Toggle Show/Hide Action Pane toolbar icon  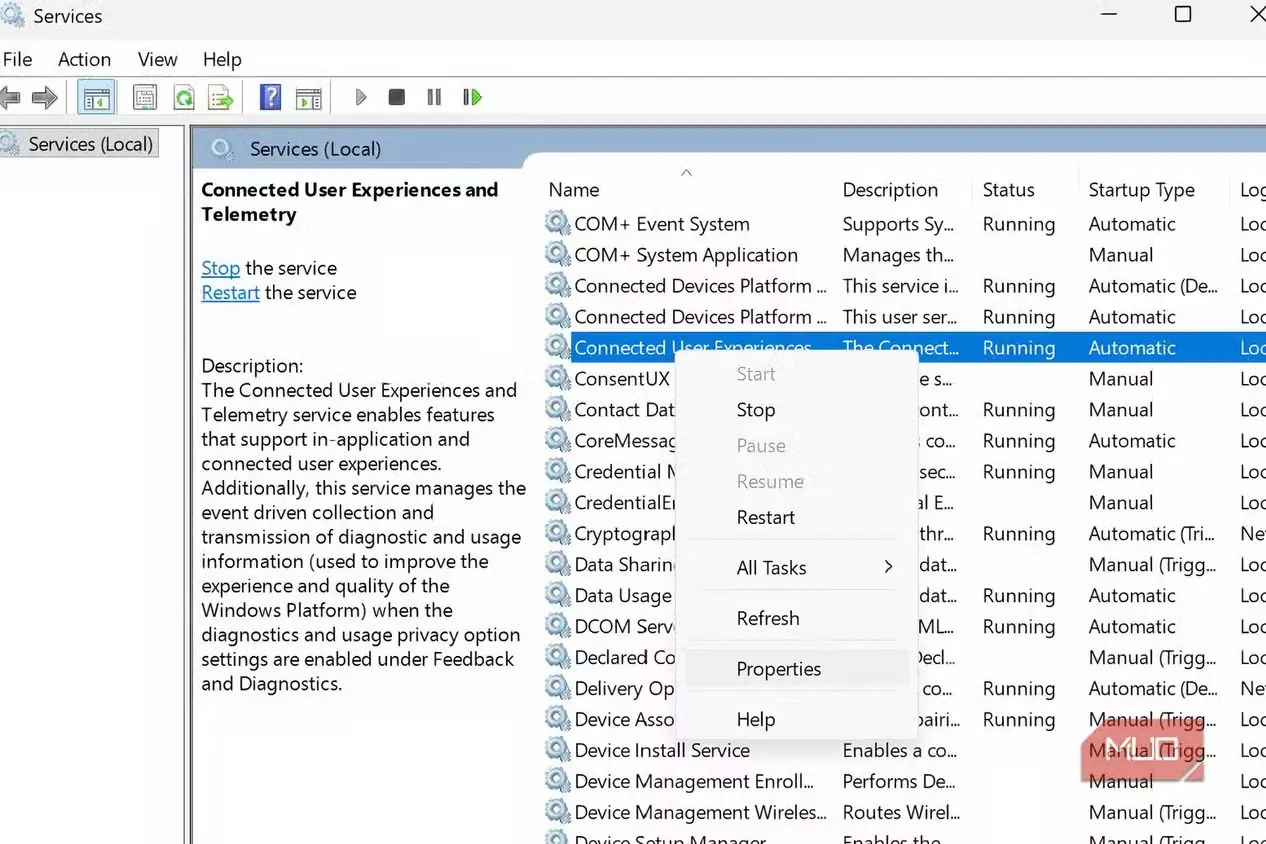click(x=309, y=97)
